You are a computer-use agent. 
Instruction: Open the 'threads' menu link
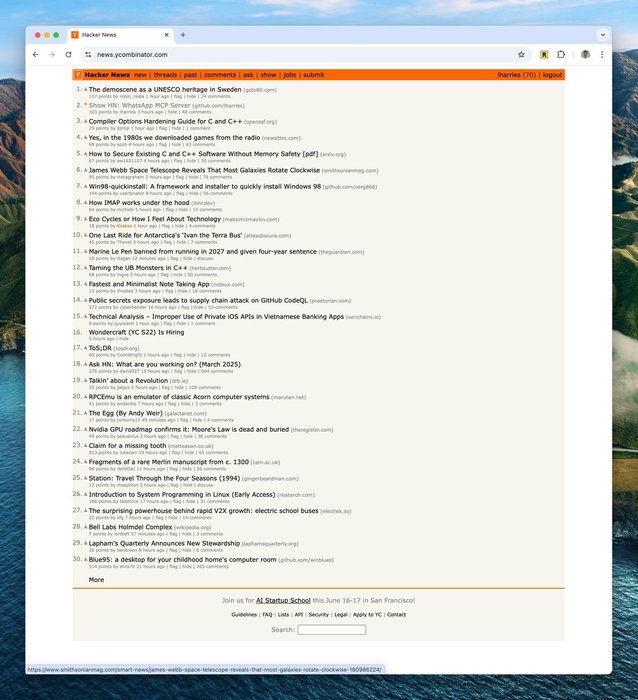[x=165, y=75]
